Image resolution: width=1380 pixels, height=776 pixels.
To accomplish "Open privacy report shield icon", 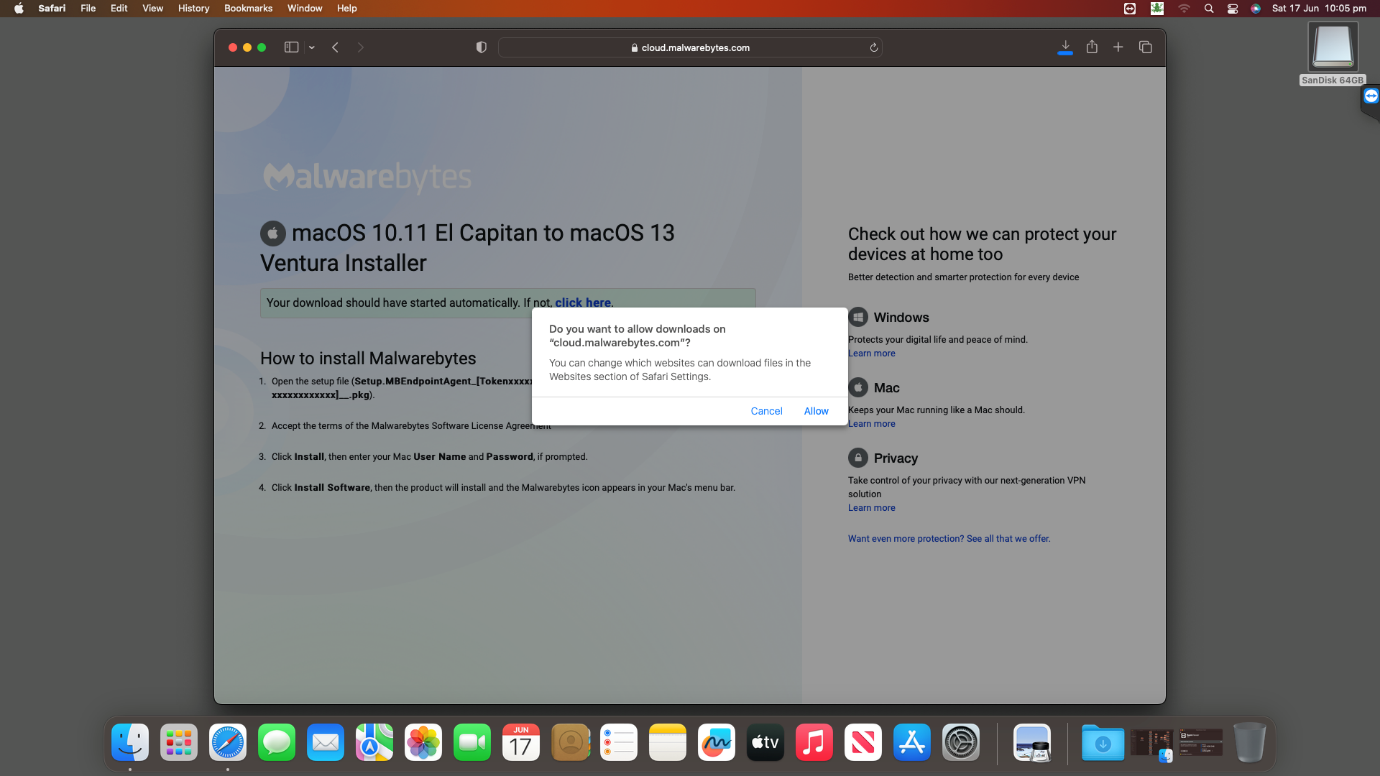I will [x=481, y=47].
